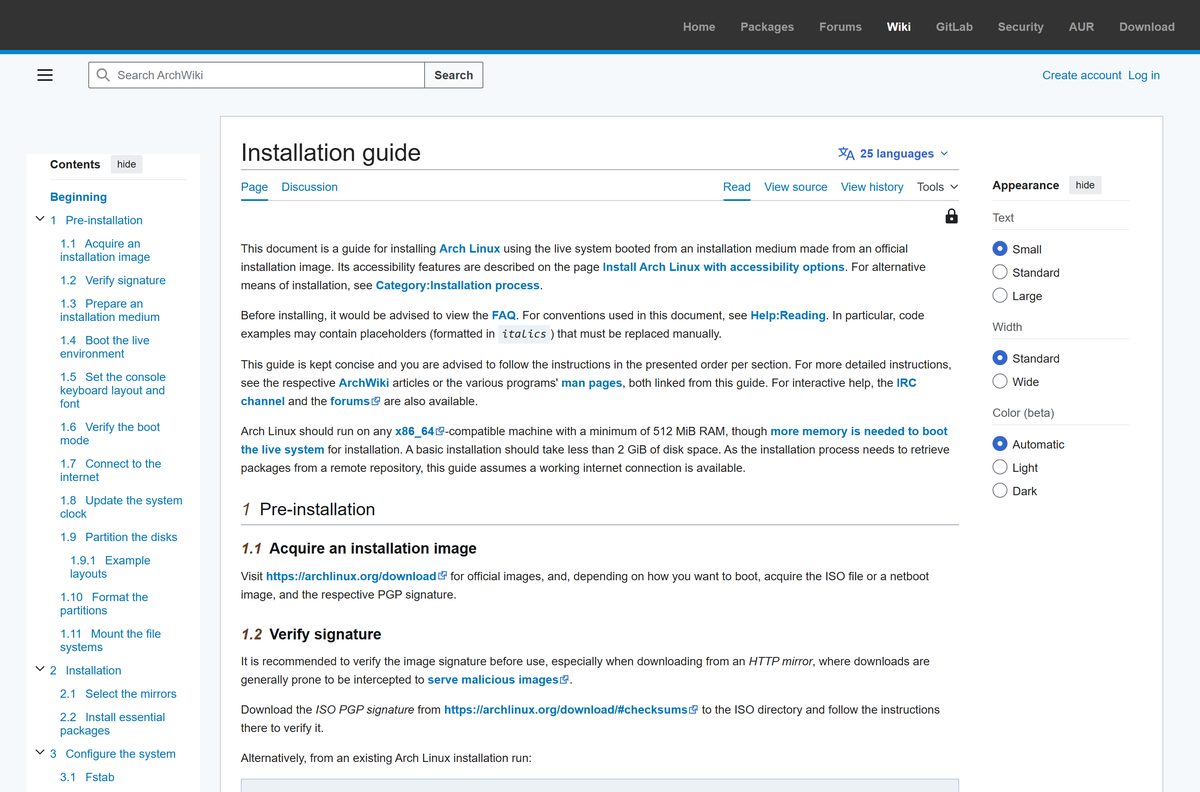
Task: Select the Standard text size option
Action: (1000, 272)
